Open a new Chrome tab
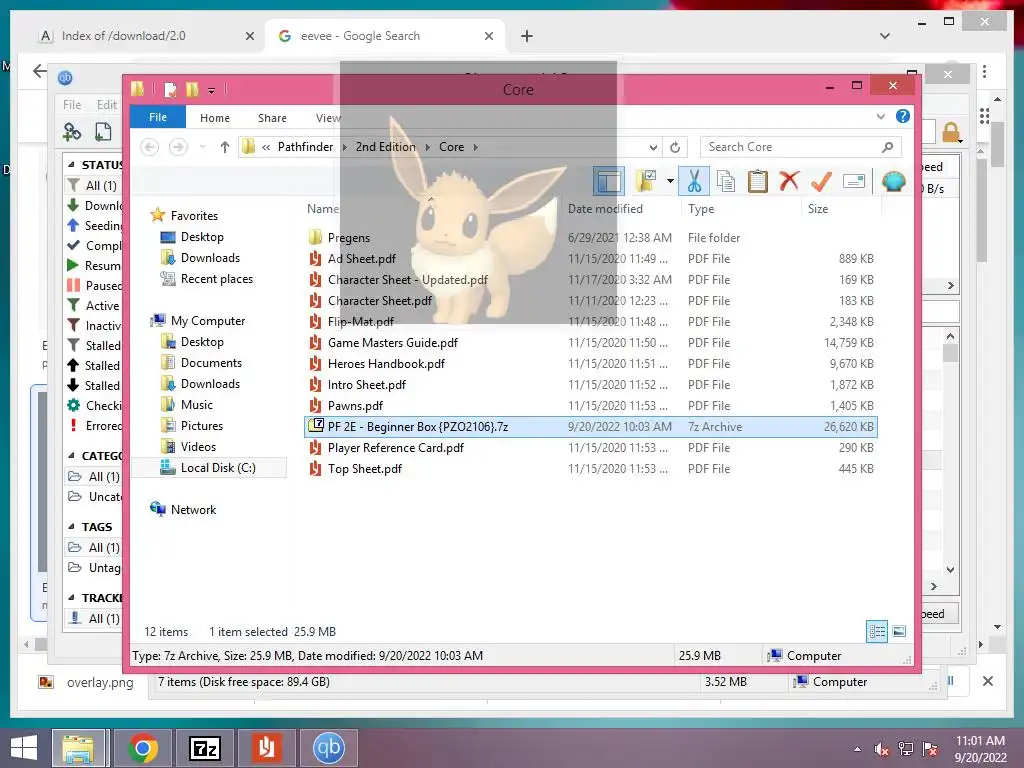Image resolution: width=1024 pixels, height=768 pixels. 527,36
